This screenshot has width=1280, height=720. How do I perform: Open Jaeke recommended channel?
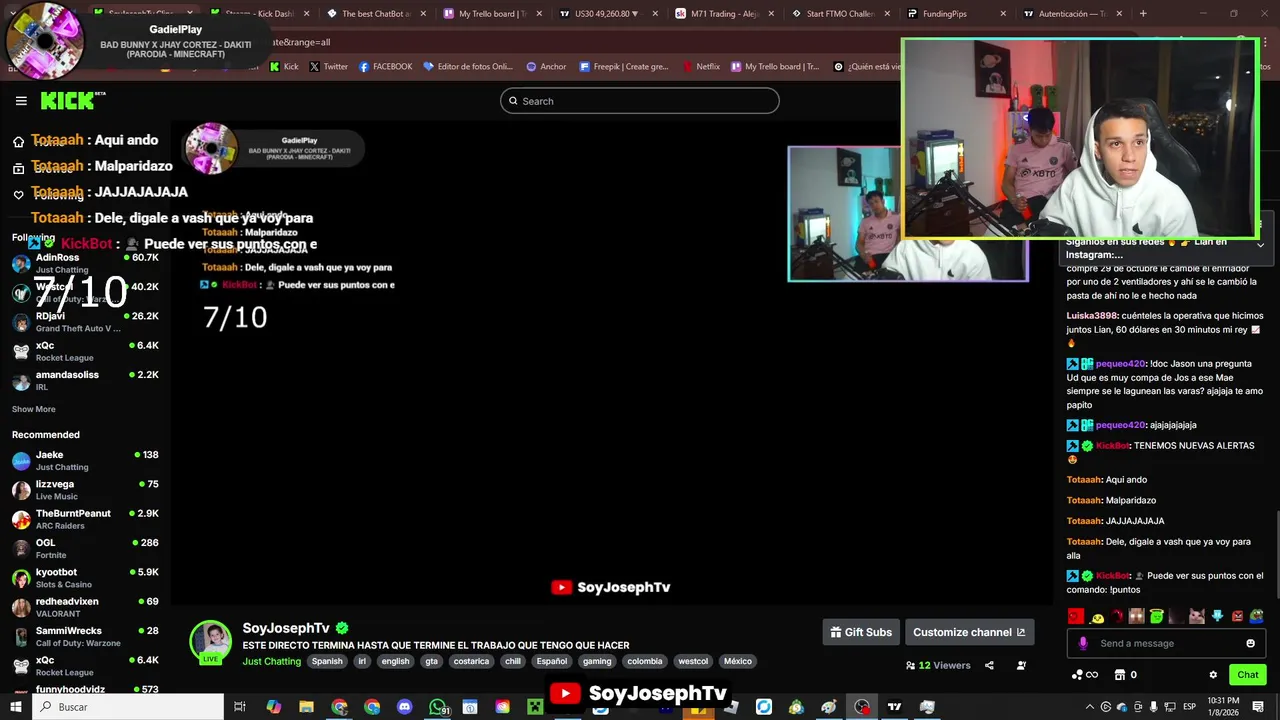coord(85,460)
